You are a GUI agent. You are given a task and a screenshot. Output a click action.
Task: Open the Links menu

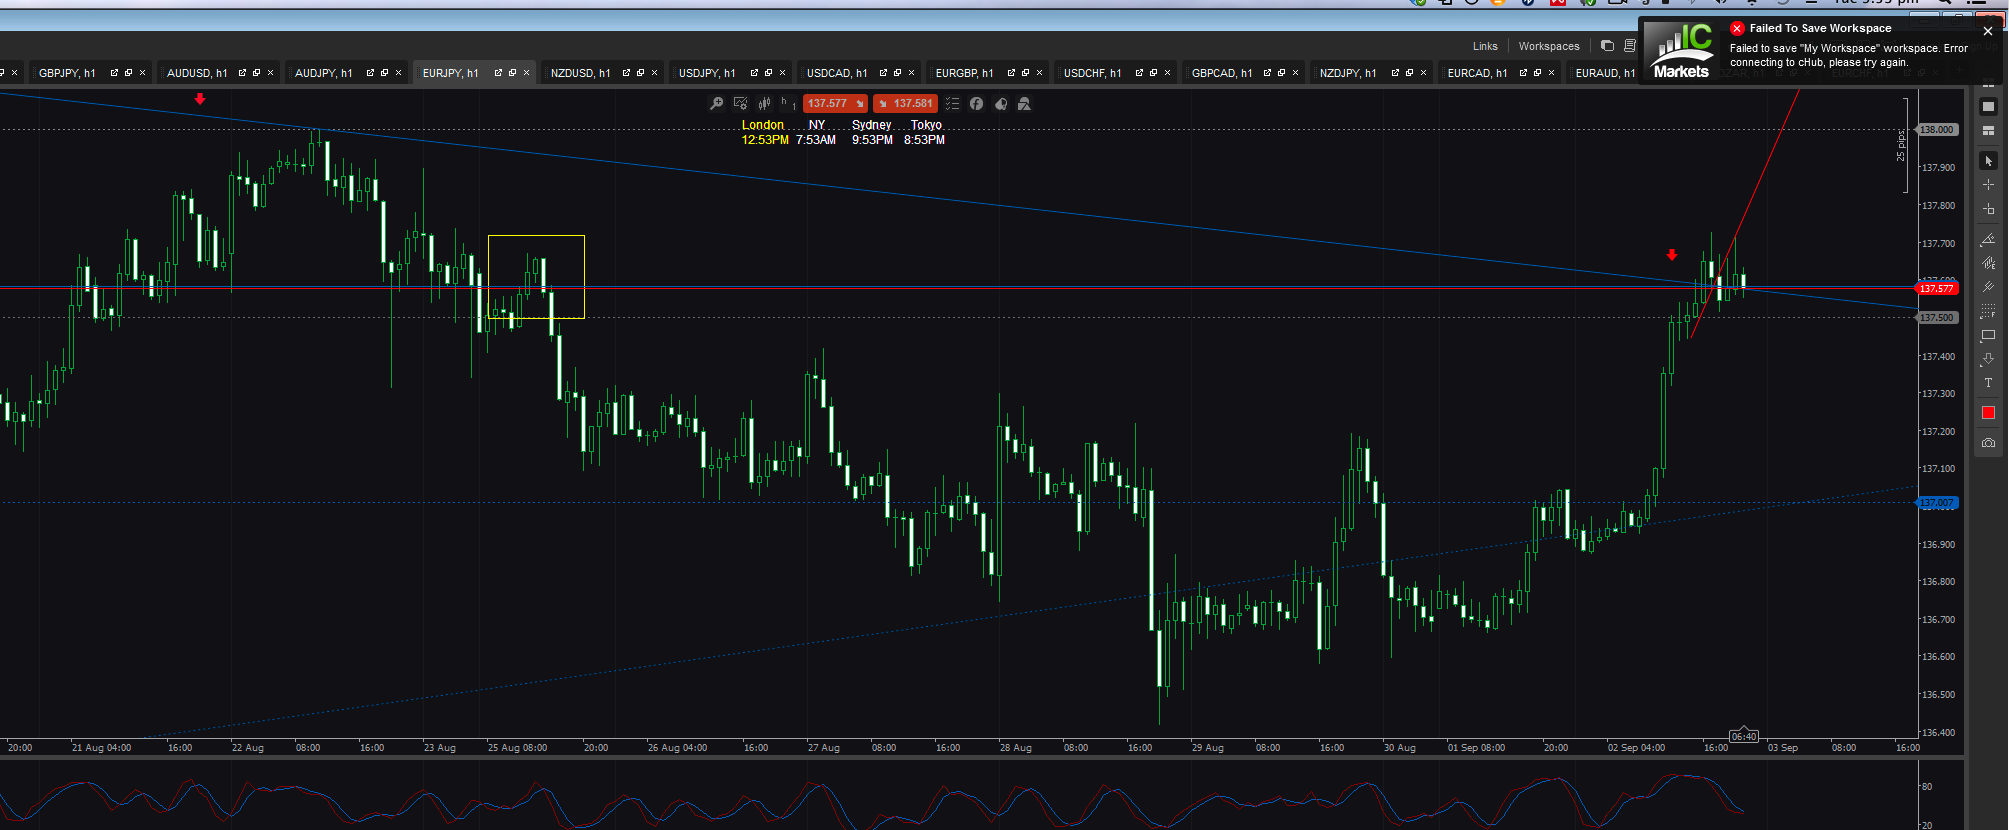coord(1485,46)
